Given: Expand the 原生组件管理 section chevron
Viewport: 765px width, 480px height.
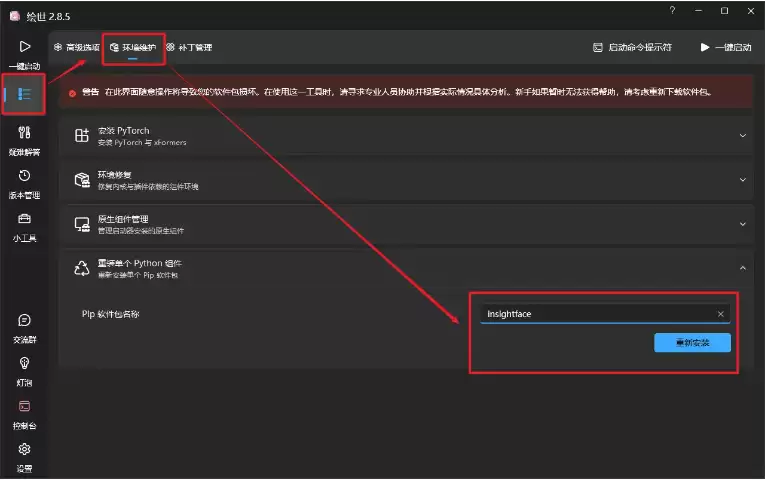Looking at the screenshot, I should coord(743,224).
